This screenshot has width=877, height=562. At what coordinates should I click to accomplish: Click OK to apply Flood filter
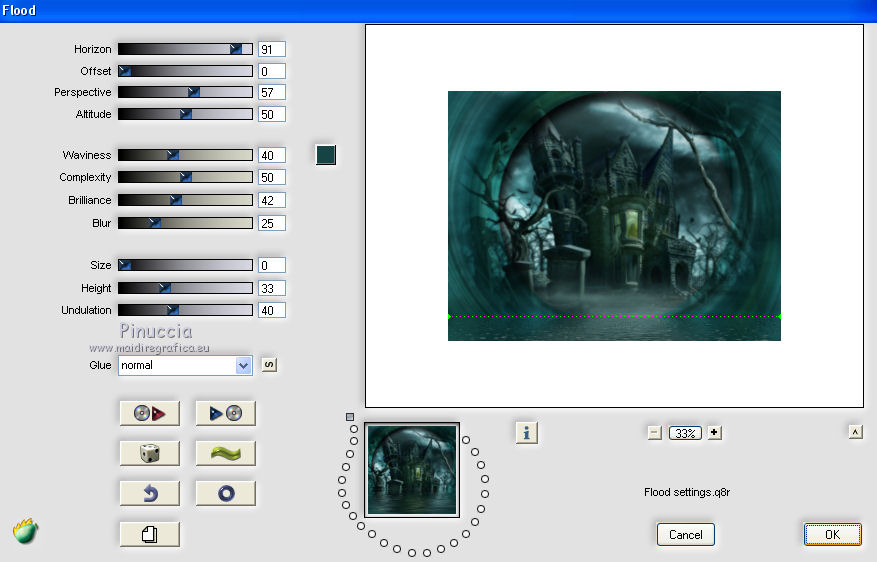coord(832,535)
